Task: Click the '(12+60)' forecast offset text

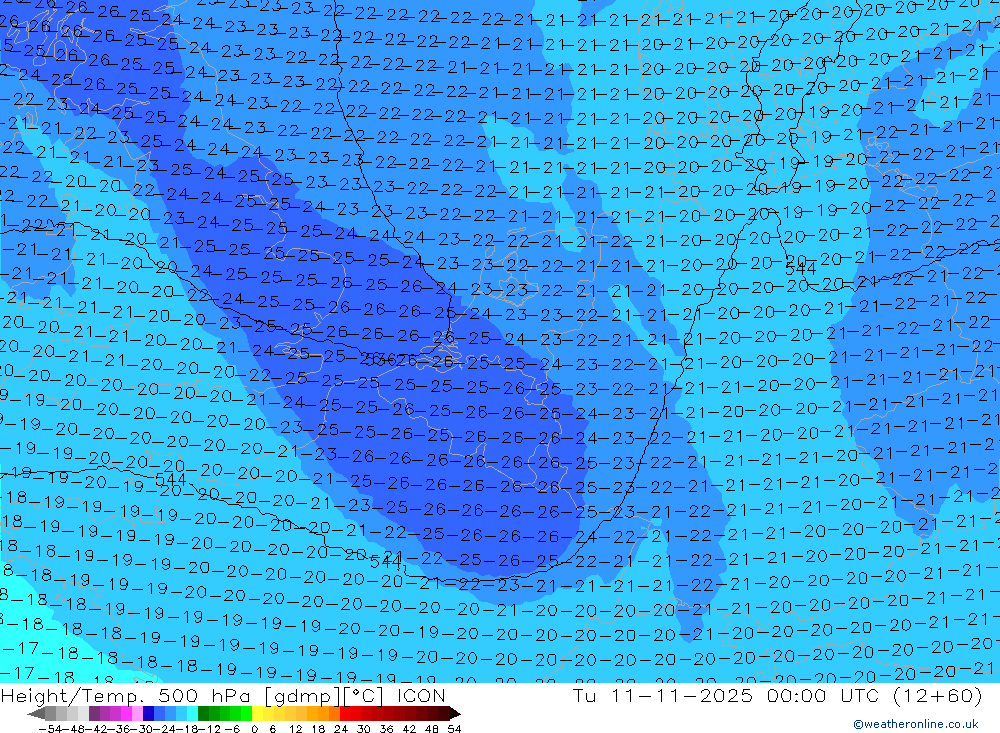Action: [x=936, y=695]
